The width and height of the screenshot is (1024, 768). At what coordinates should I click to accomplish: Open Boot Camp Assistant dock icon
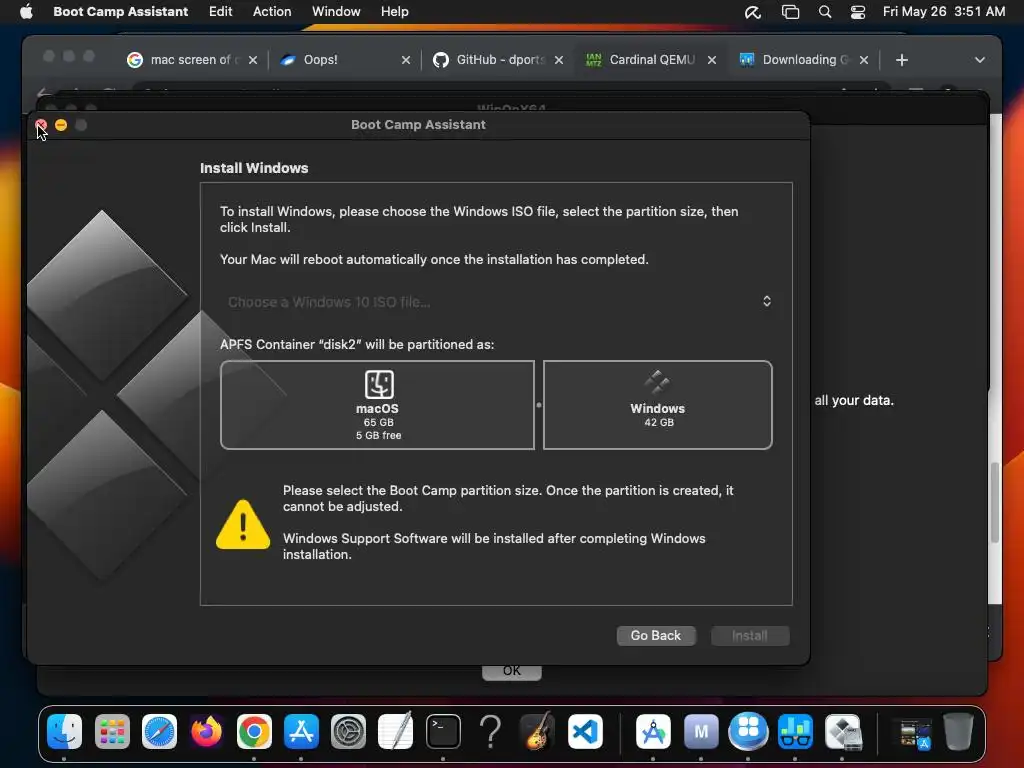coord(842,731)
